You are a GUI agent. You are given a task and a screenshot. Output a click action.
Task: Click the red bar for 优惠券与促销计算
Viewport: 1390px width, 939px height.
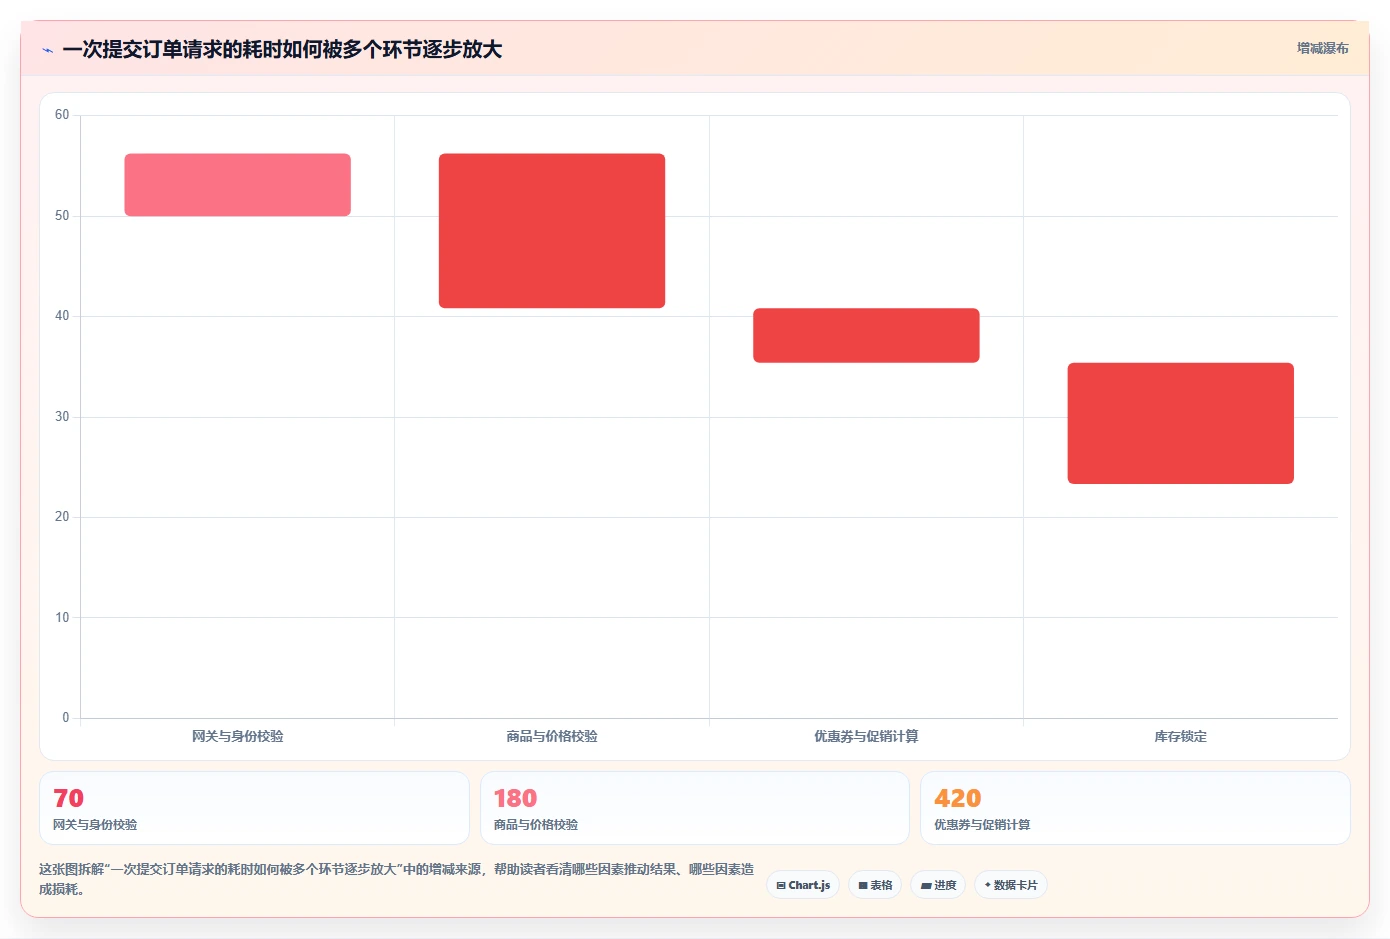click(x=866, y=335)
